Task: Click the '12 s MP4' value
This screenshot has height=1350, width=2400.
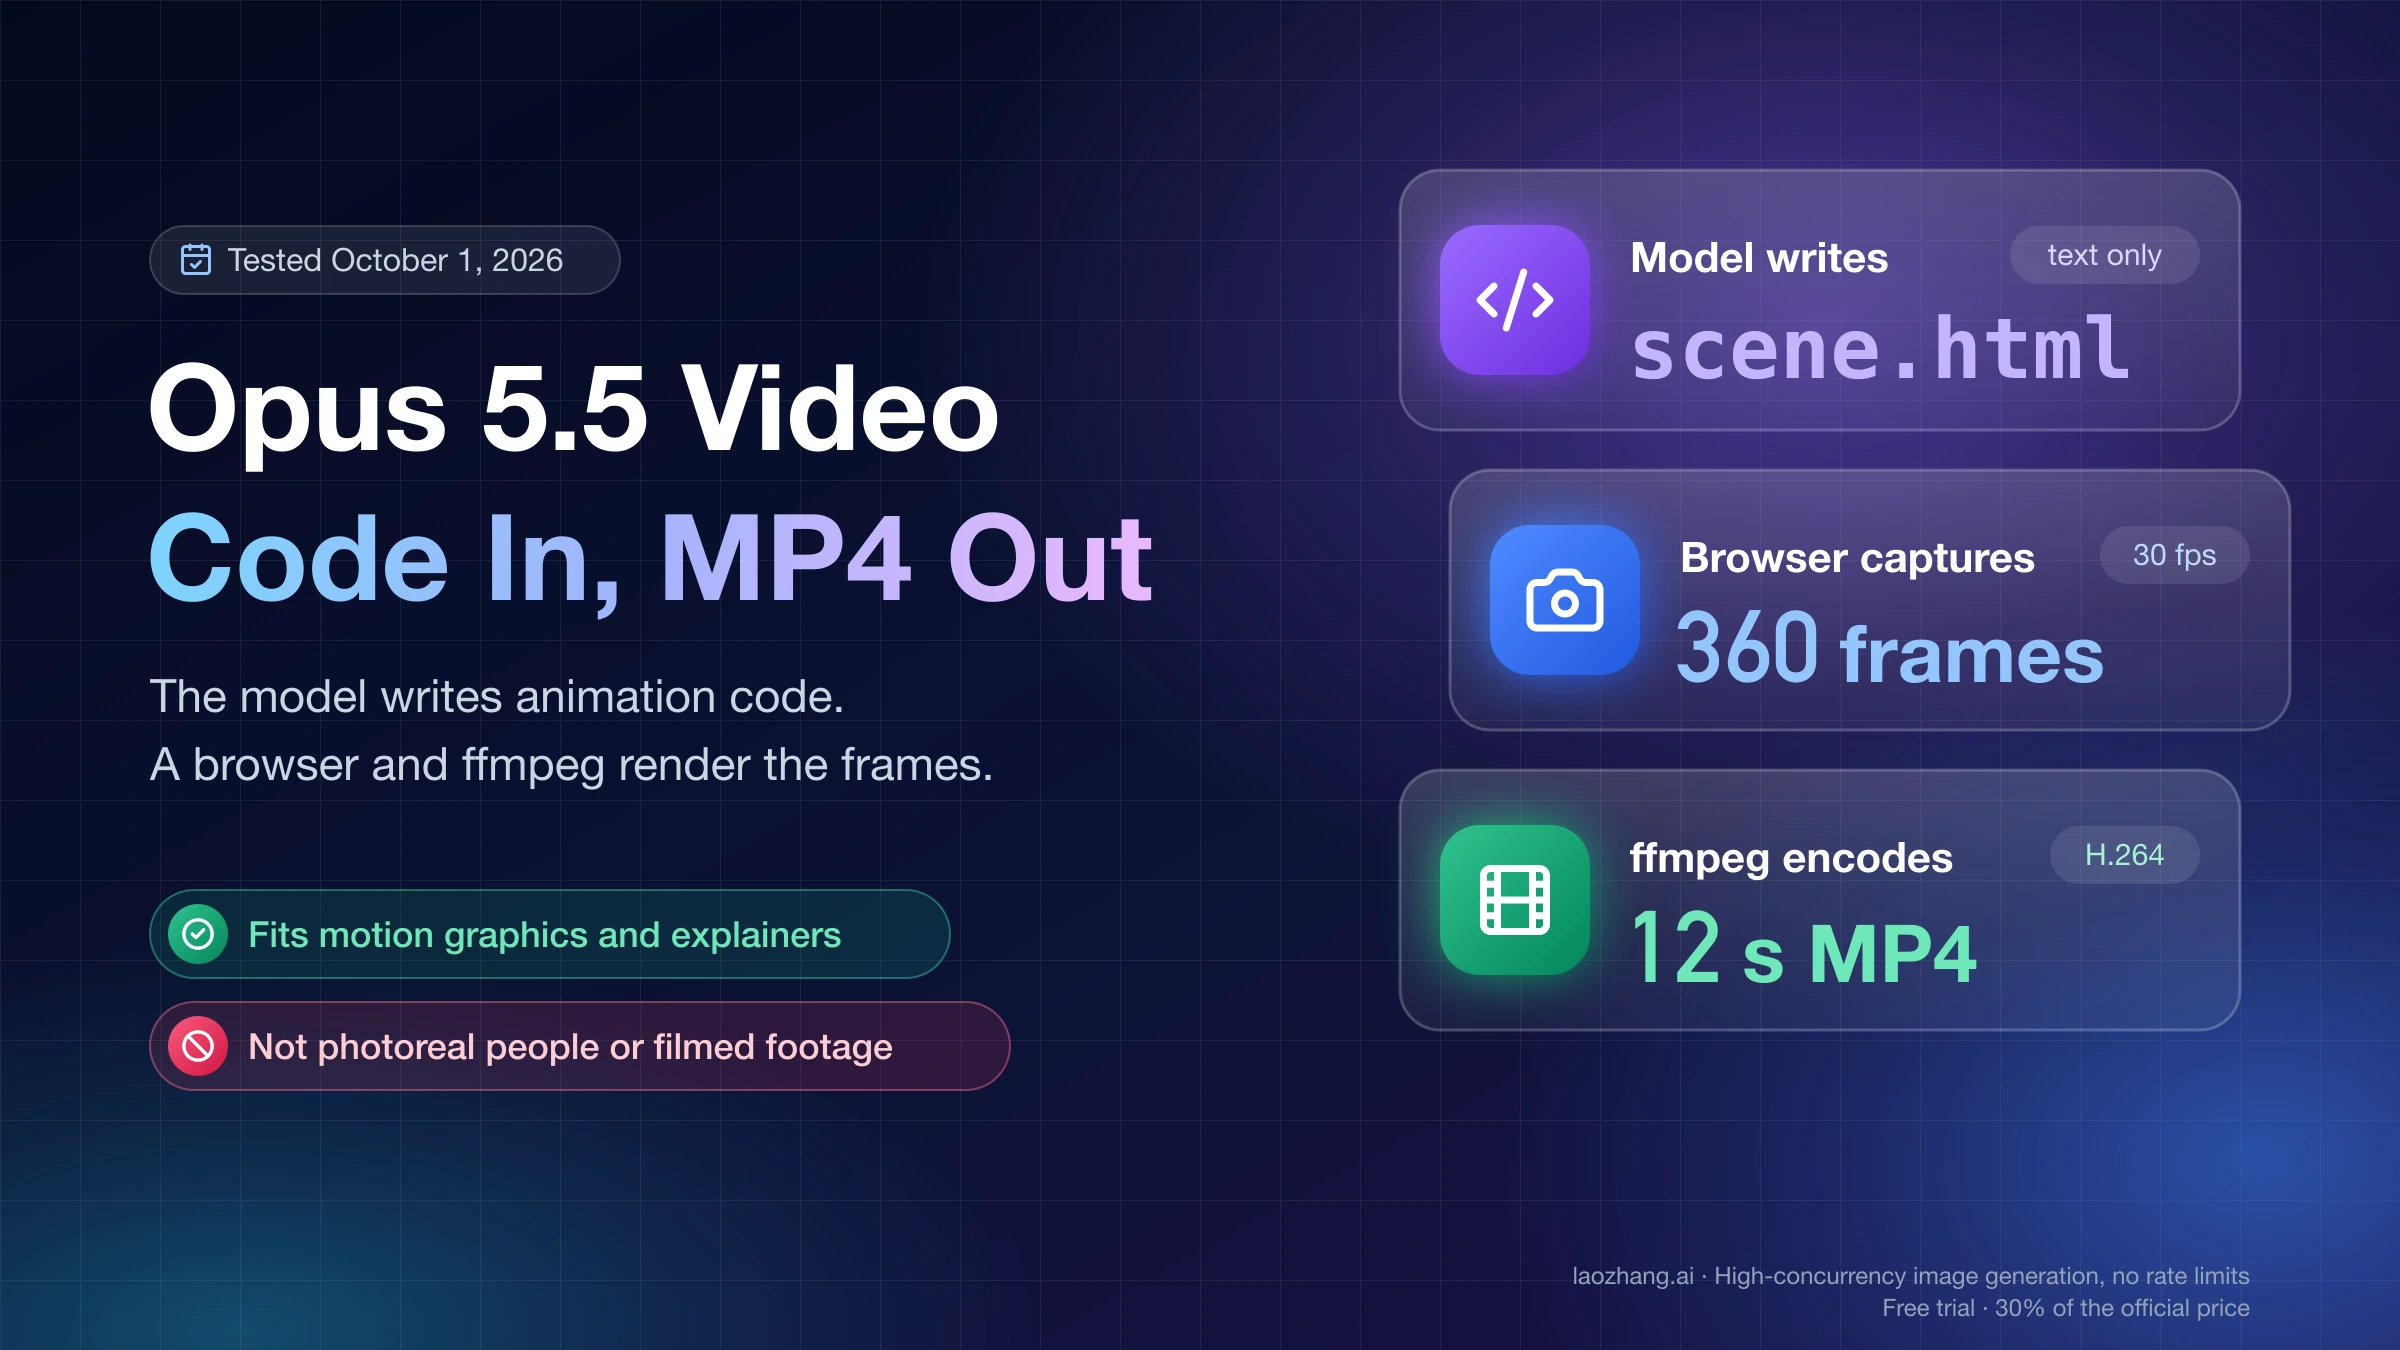Action: 1804,948
